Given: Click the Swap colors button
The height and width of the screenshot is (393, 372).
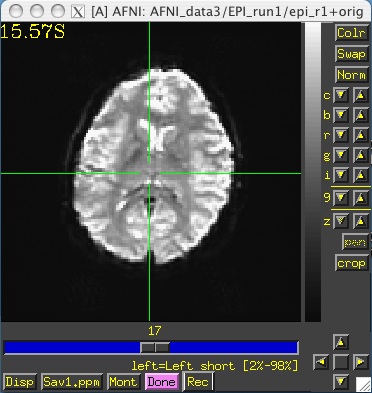Looking at the screenshot, I should tap(351, 54).
